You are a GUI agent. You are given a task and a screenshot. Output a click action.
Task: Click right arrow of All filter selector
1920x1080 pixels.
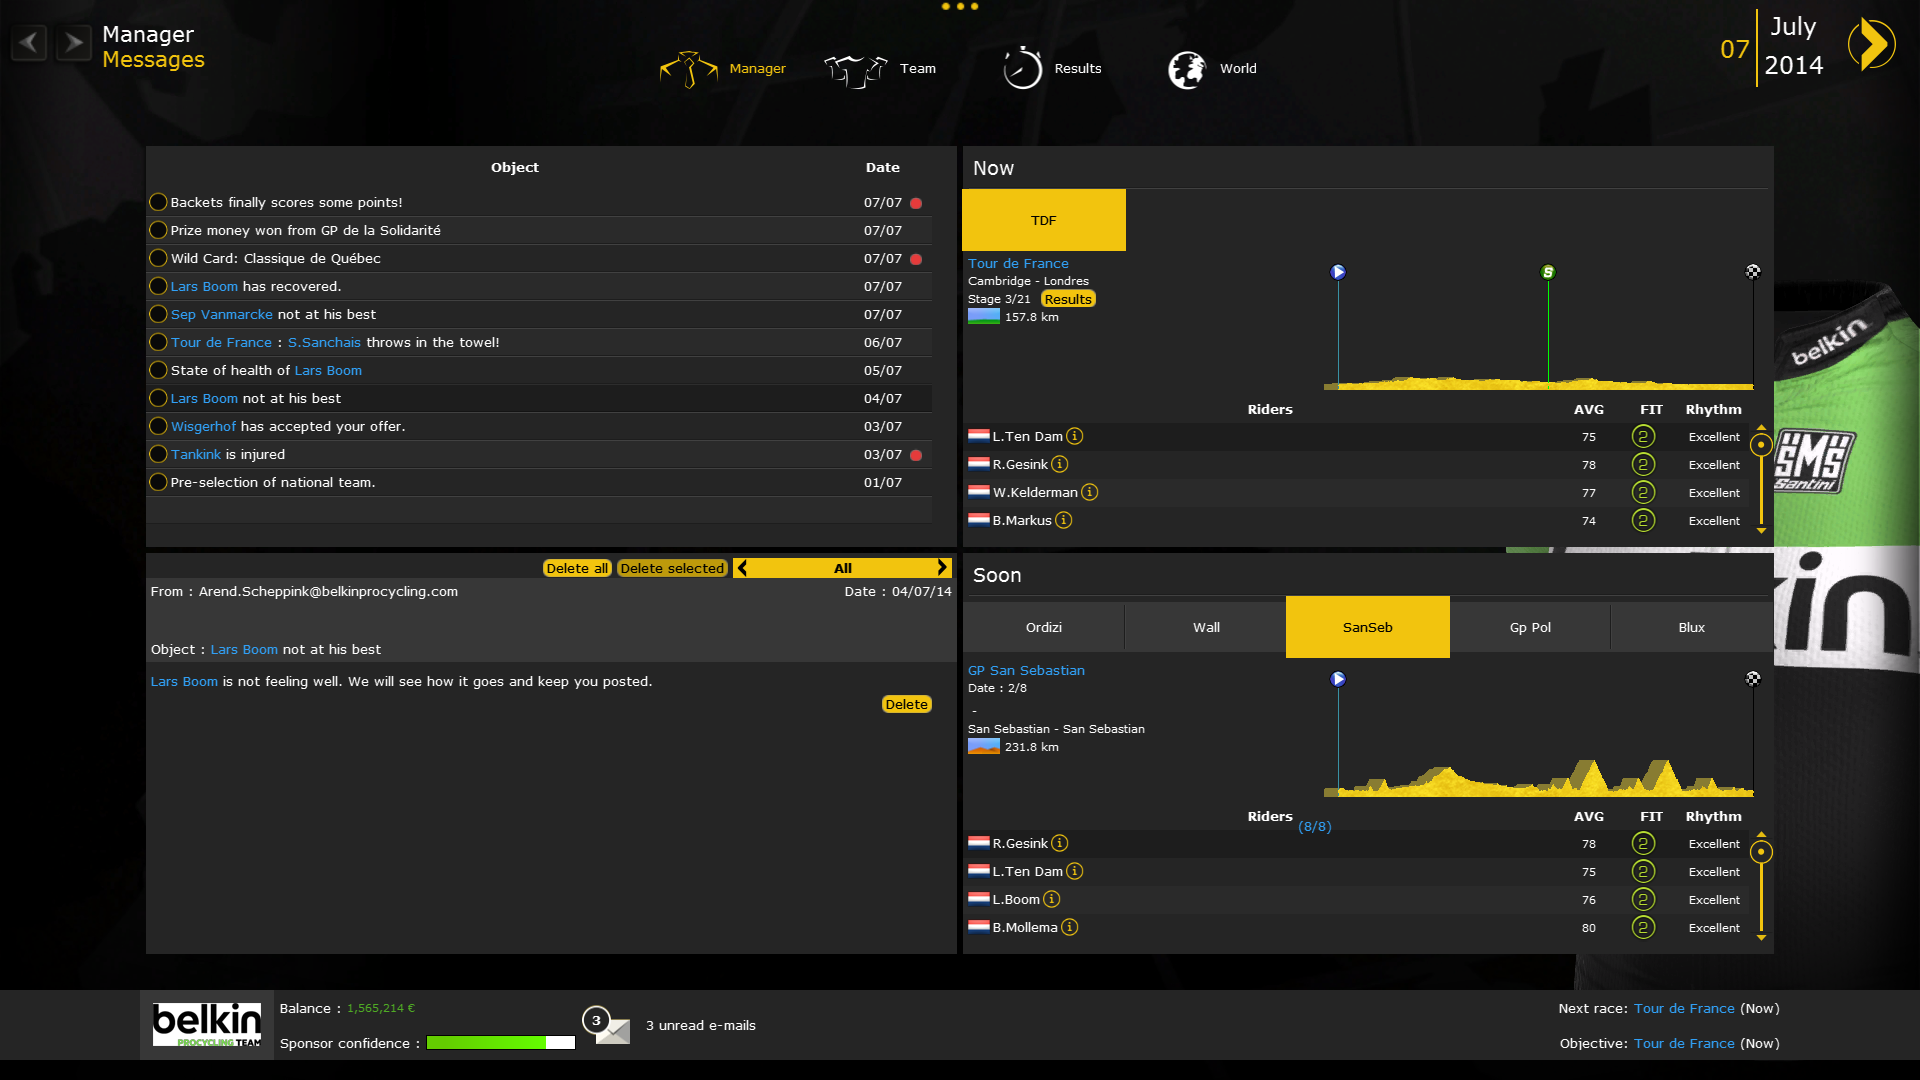coord(941,568)
